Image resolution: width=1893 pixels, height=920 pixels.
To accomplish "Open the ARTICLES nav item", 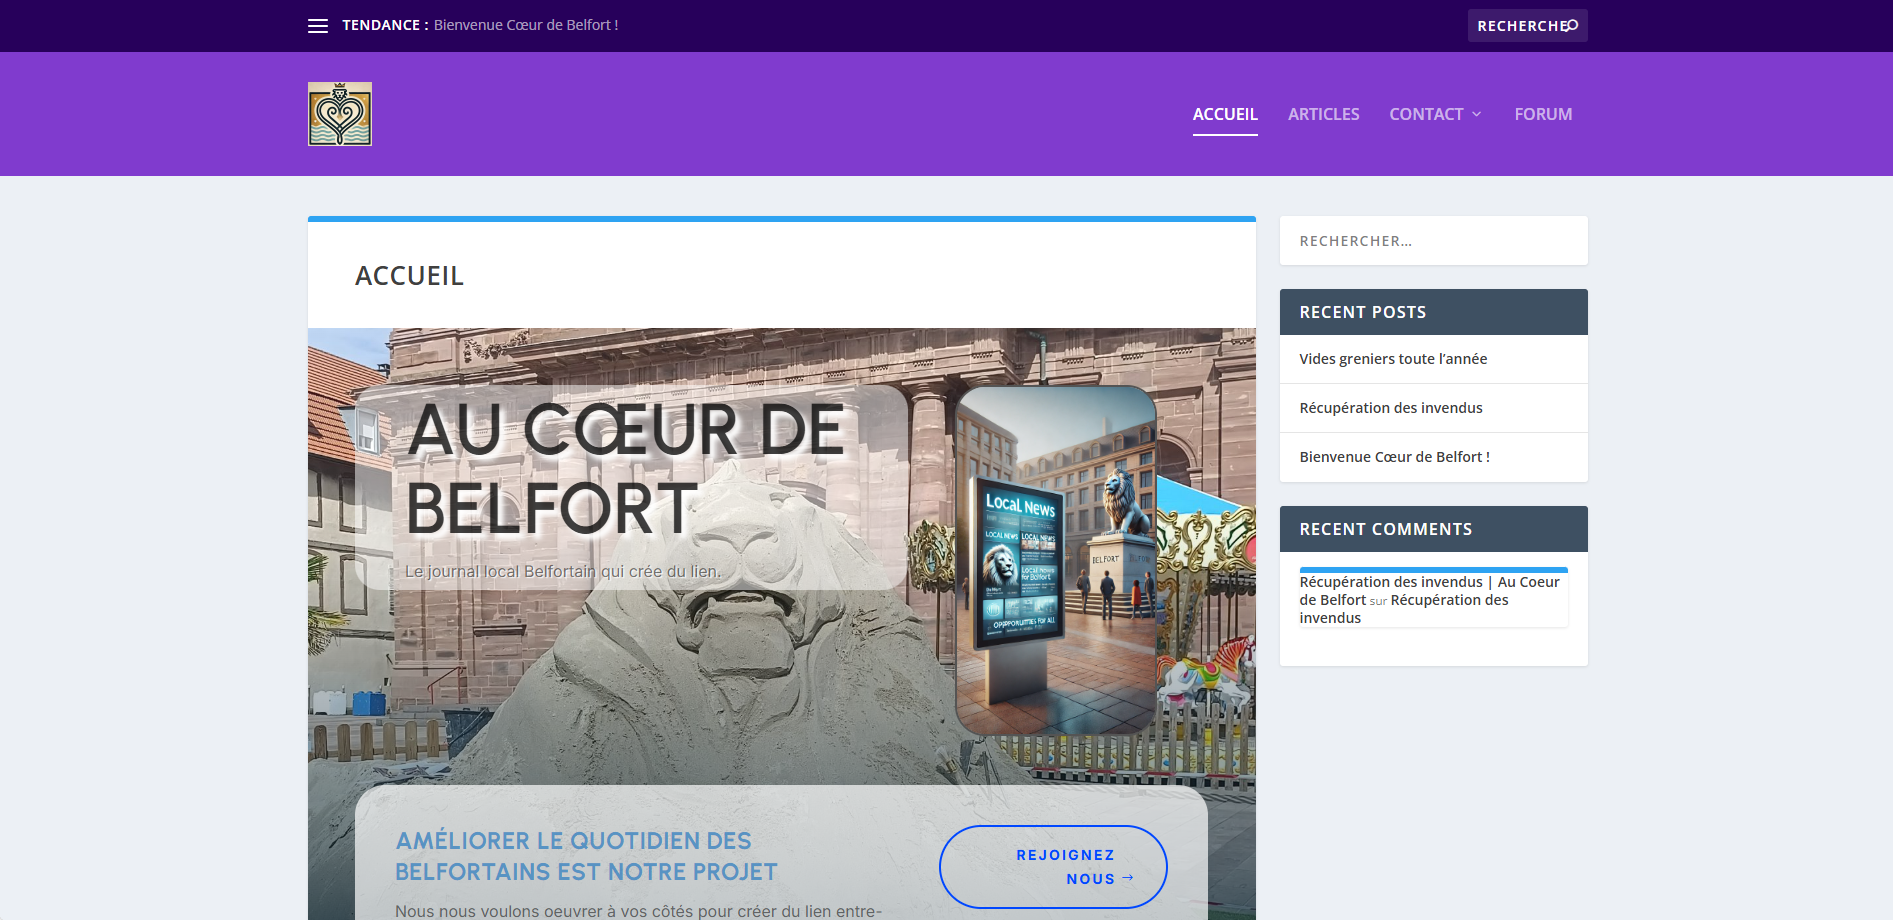I will [1323, 114].
